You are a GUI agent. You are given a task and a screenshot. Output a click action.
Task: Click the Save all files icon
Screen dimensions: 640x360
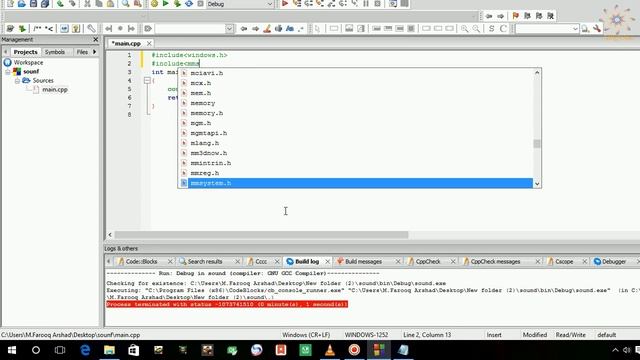point(45,4)
